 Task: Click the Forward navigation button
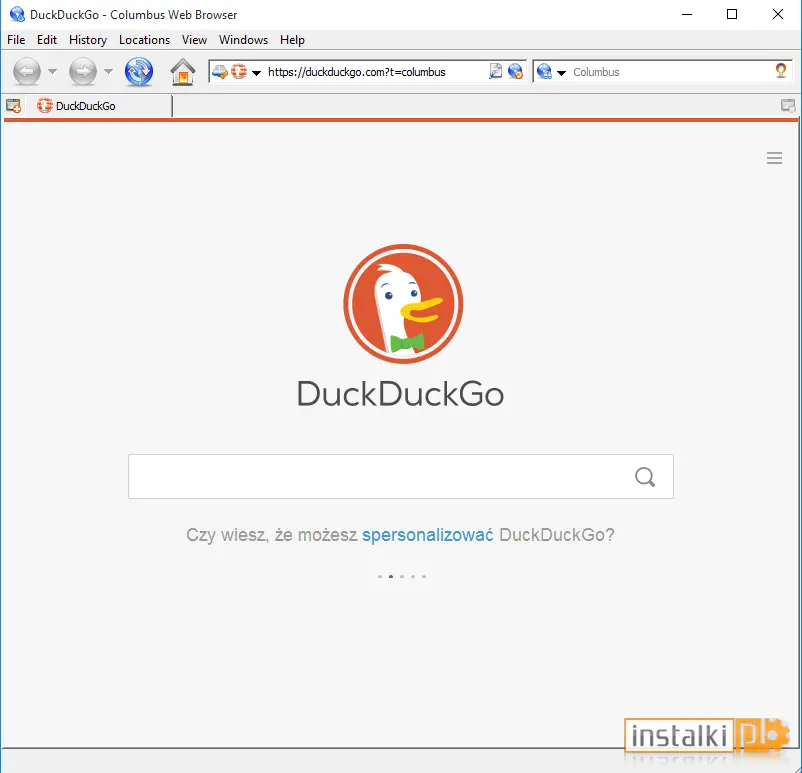(x=83, y=72)
